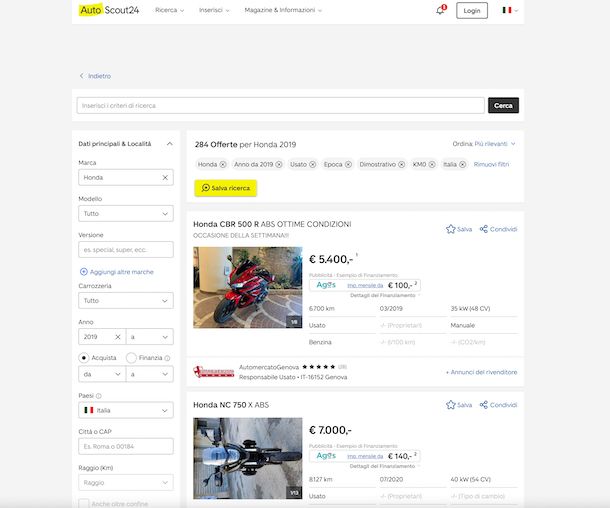Open the AutoScout24 logo home link

tap(109, 10)
